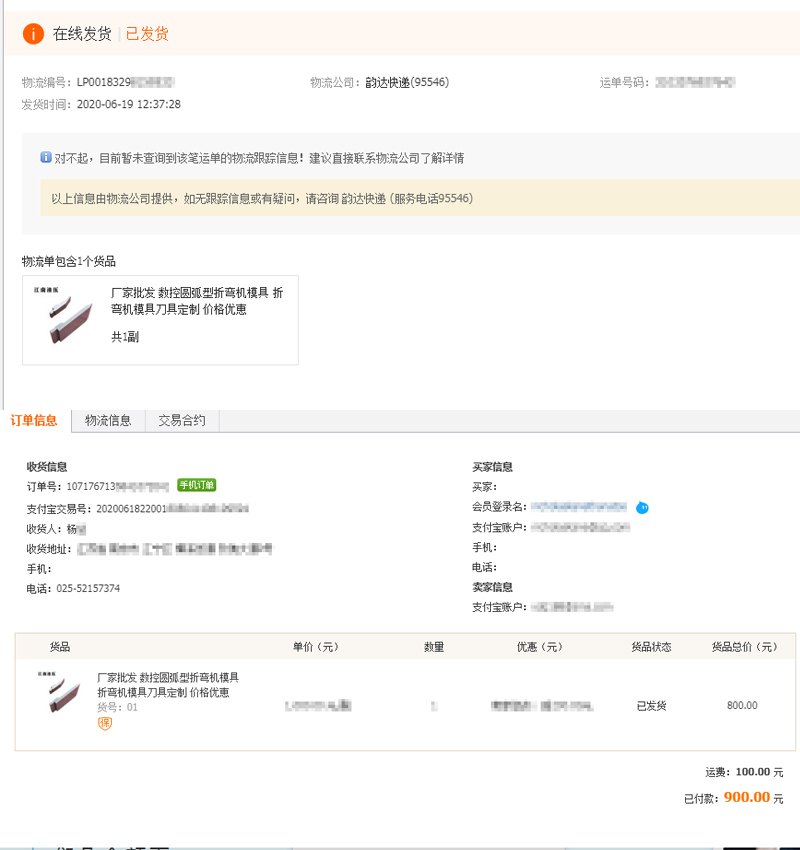Open product title link in order table
Image resolution: width=800 pixels, height=850 pixels.
(168, 685)
